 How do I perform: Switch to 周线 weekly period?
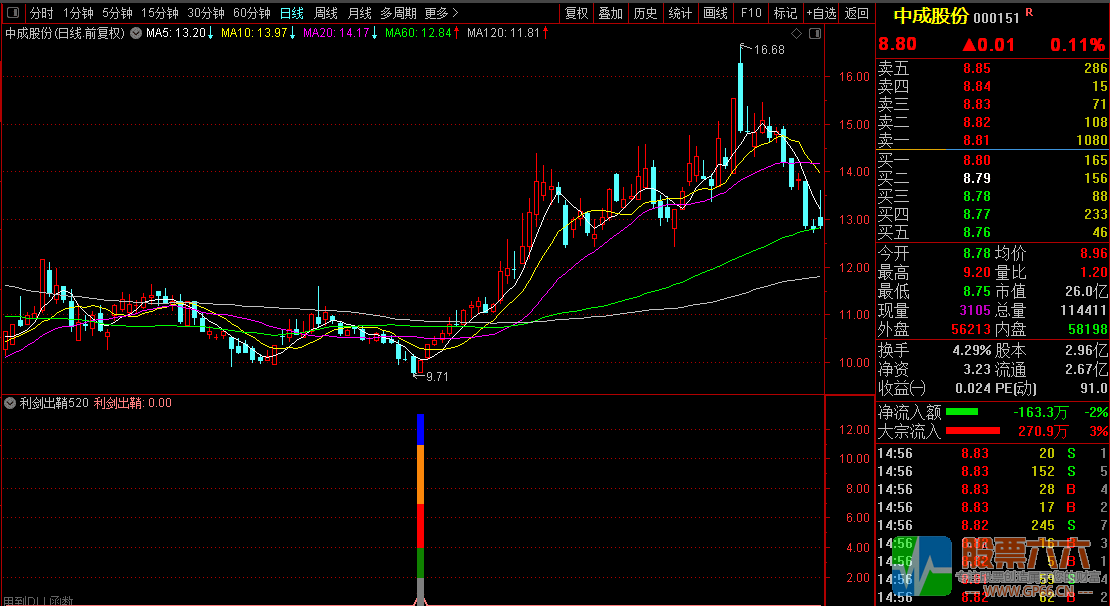tap(326, 13)
